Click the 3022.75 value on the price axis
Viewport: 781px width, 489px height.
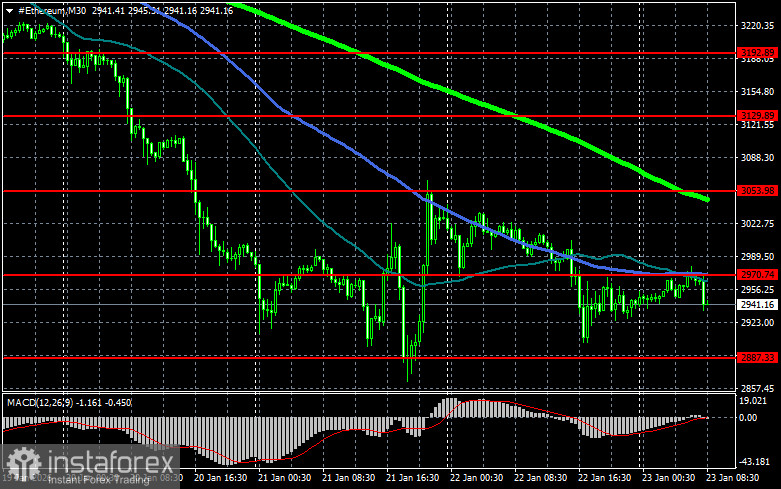coord(758,224)
